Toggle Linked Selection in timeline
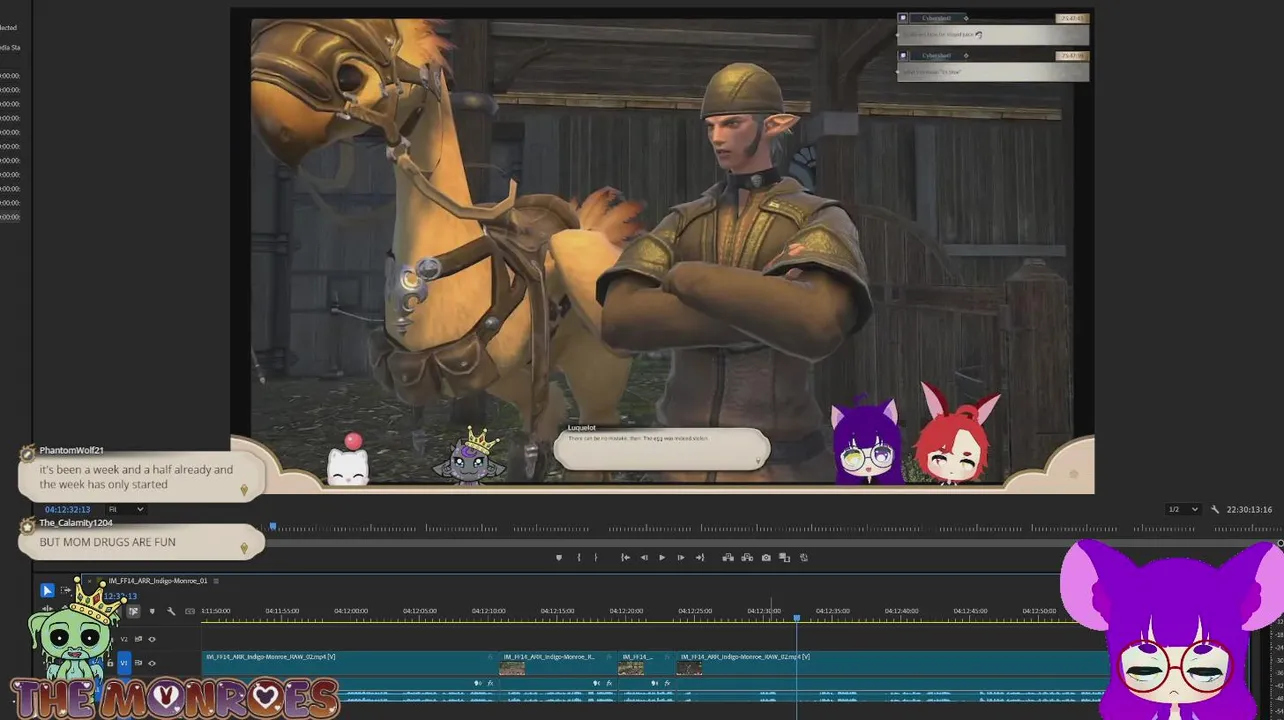This screenshot has height=720, width=1284. [133, 611]
